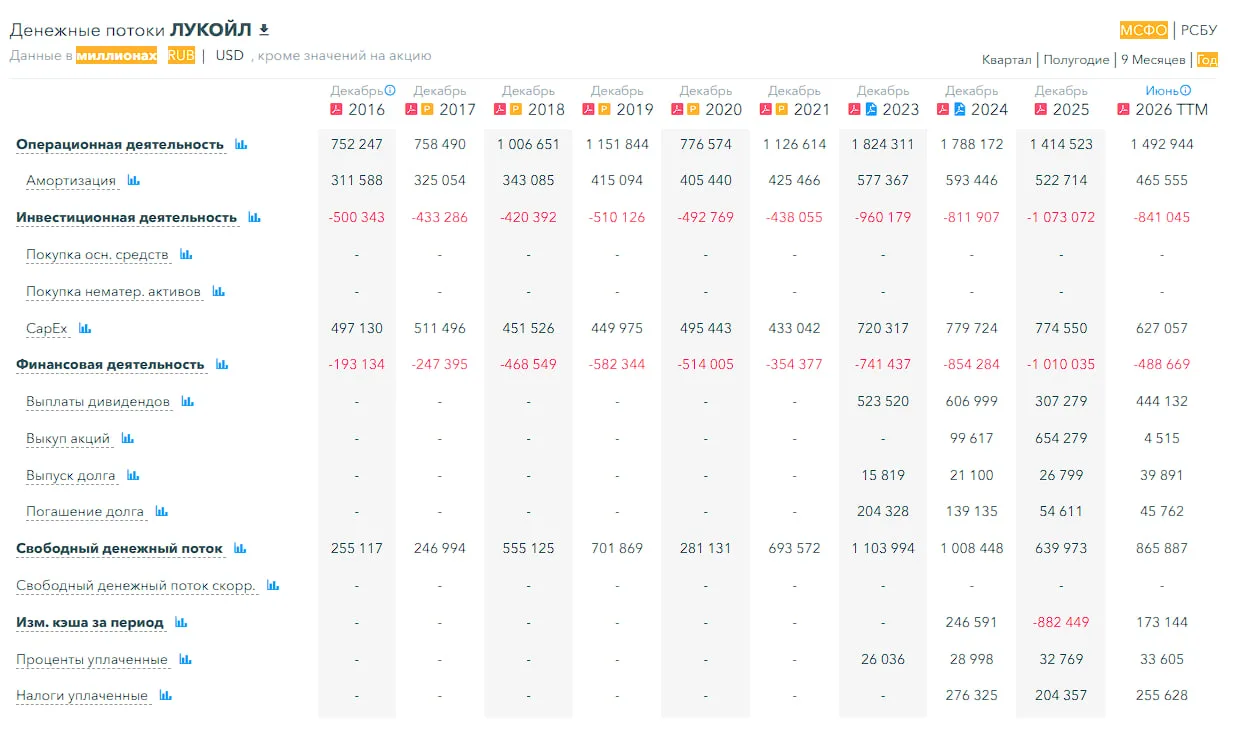Screen dimensions: 1237x740
Task: Click the chart icon beside Покупка нематер. активов
Action: [x=219, y=291]
